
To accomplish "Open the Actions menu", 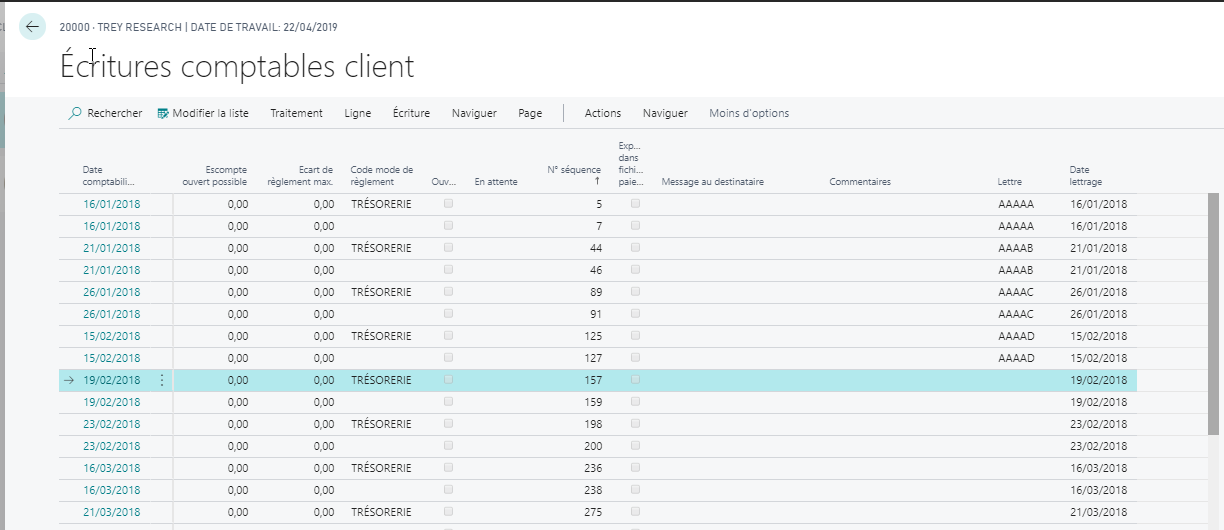I will click(x=603, y=113).
